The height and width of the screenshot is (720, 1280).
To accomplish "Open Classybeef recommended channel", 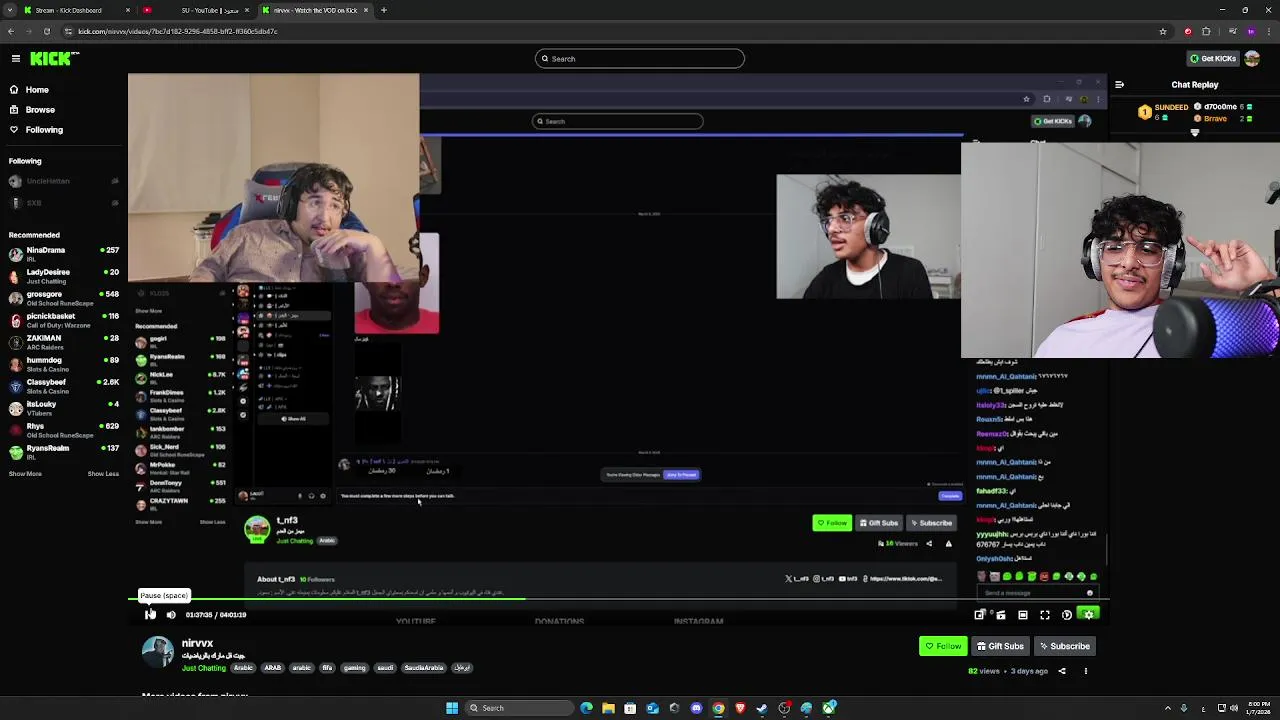I will 64,386.
